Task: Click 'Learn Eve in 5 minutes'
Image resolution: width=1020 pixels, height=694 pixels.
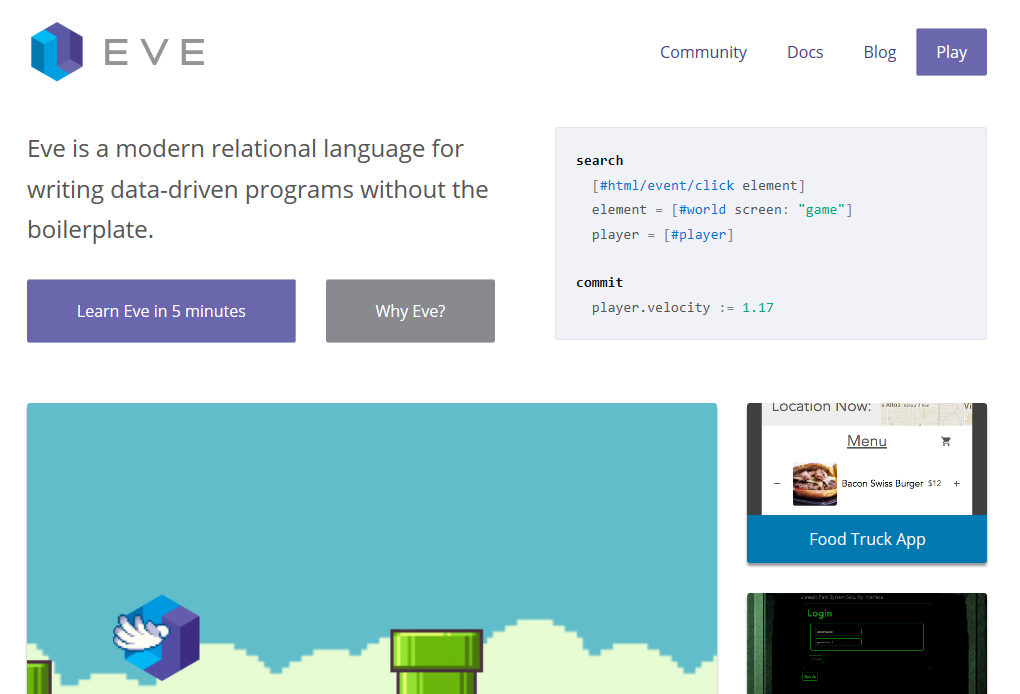Action: (160, 311)
